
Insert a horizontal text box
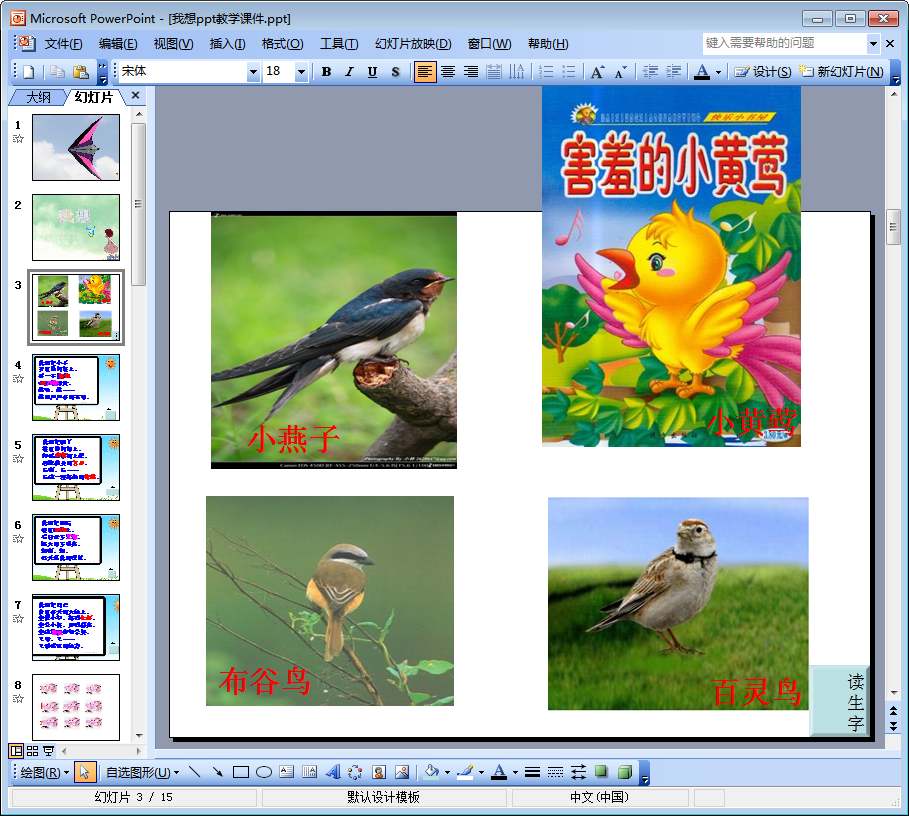pyautogui.click(x=286, y=772)
